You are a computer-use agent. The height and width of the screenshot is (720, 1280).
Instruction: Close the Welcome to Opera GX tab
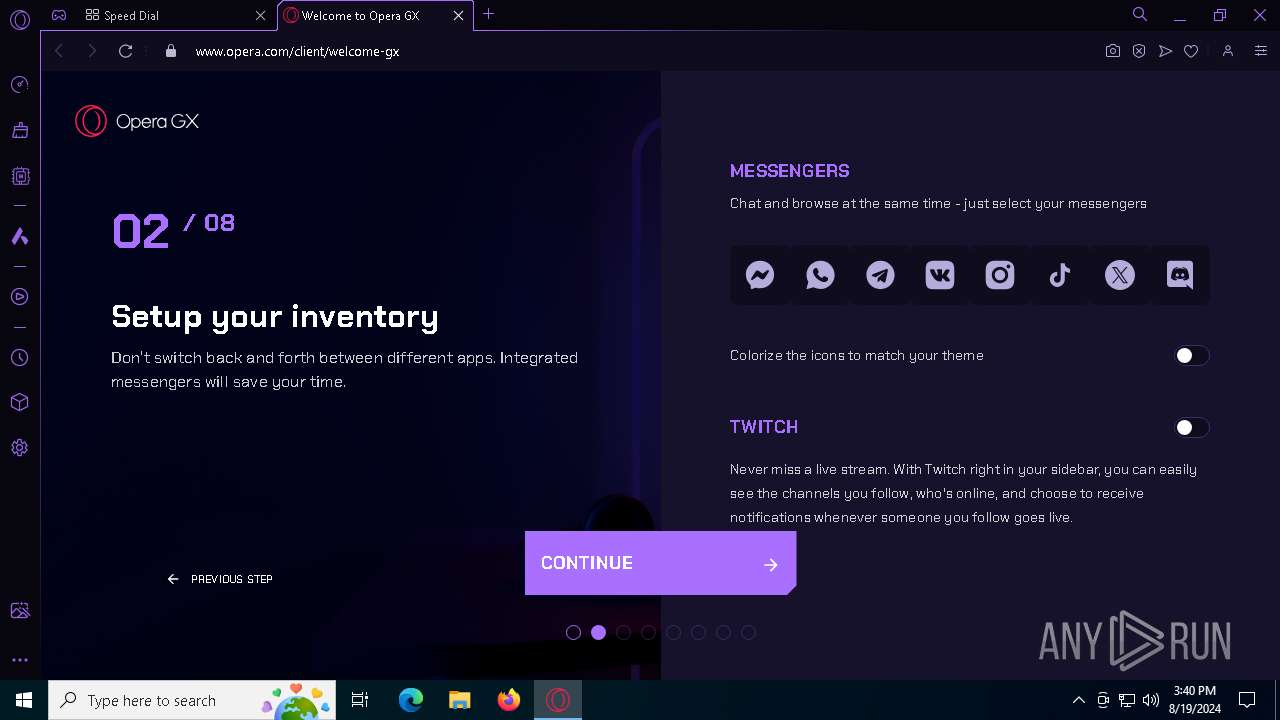(459, 16)
